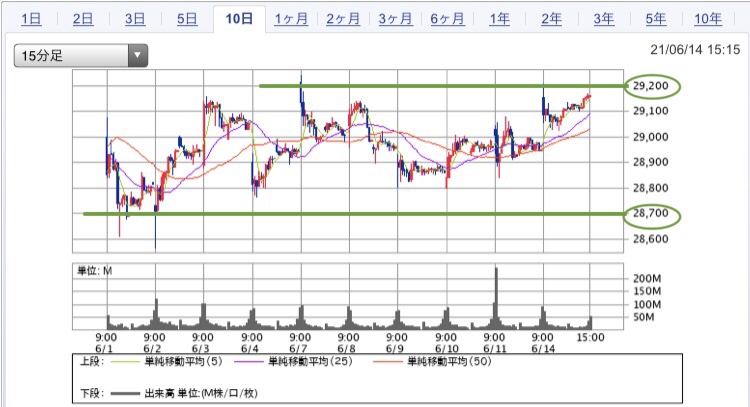
Task: Select the 1日 period tab
Action: click(31, 19)
